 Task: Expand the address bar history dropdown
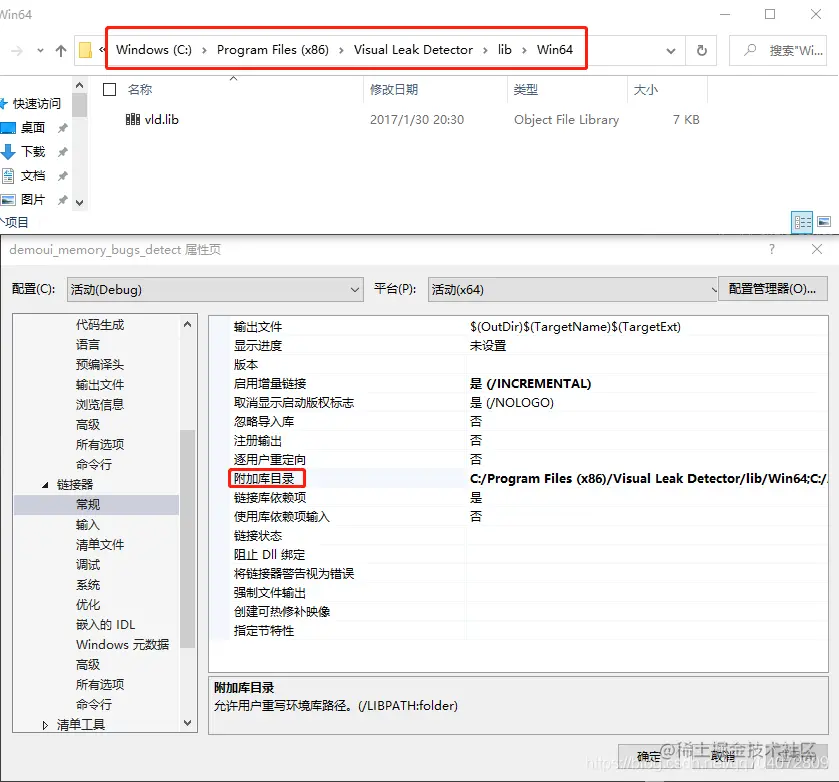pos(670,51)
